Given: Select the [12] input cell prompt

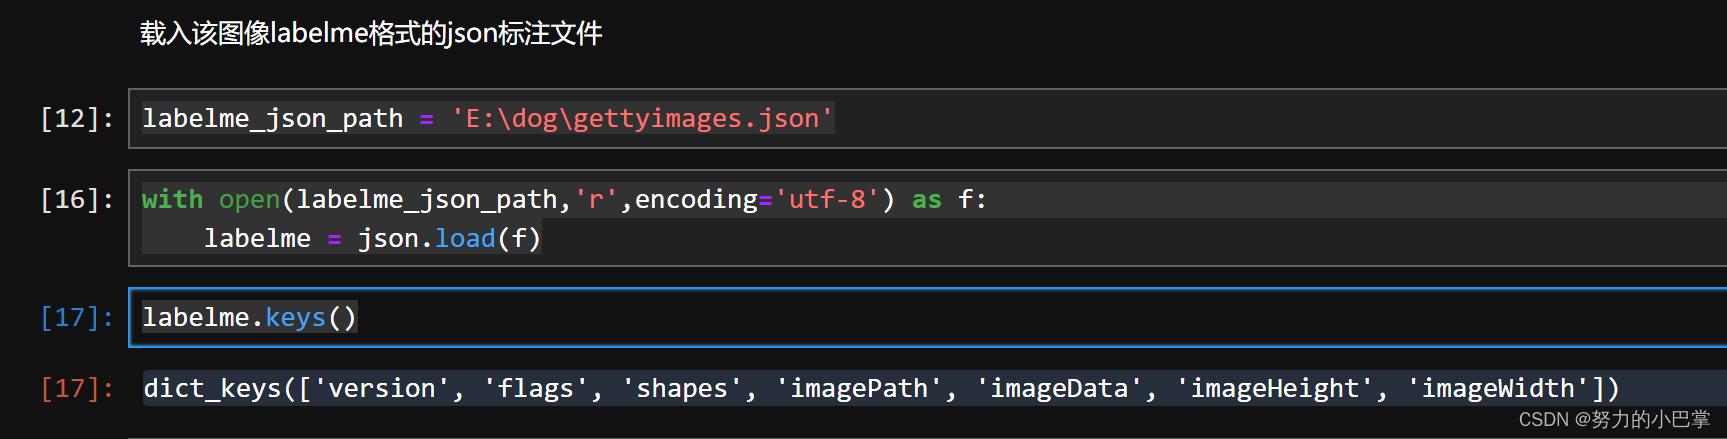Looking at the screenshot, I should click(77, 119).
